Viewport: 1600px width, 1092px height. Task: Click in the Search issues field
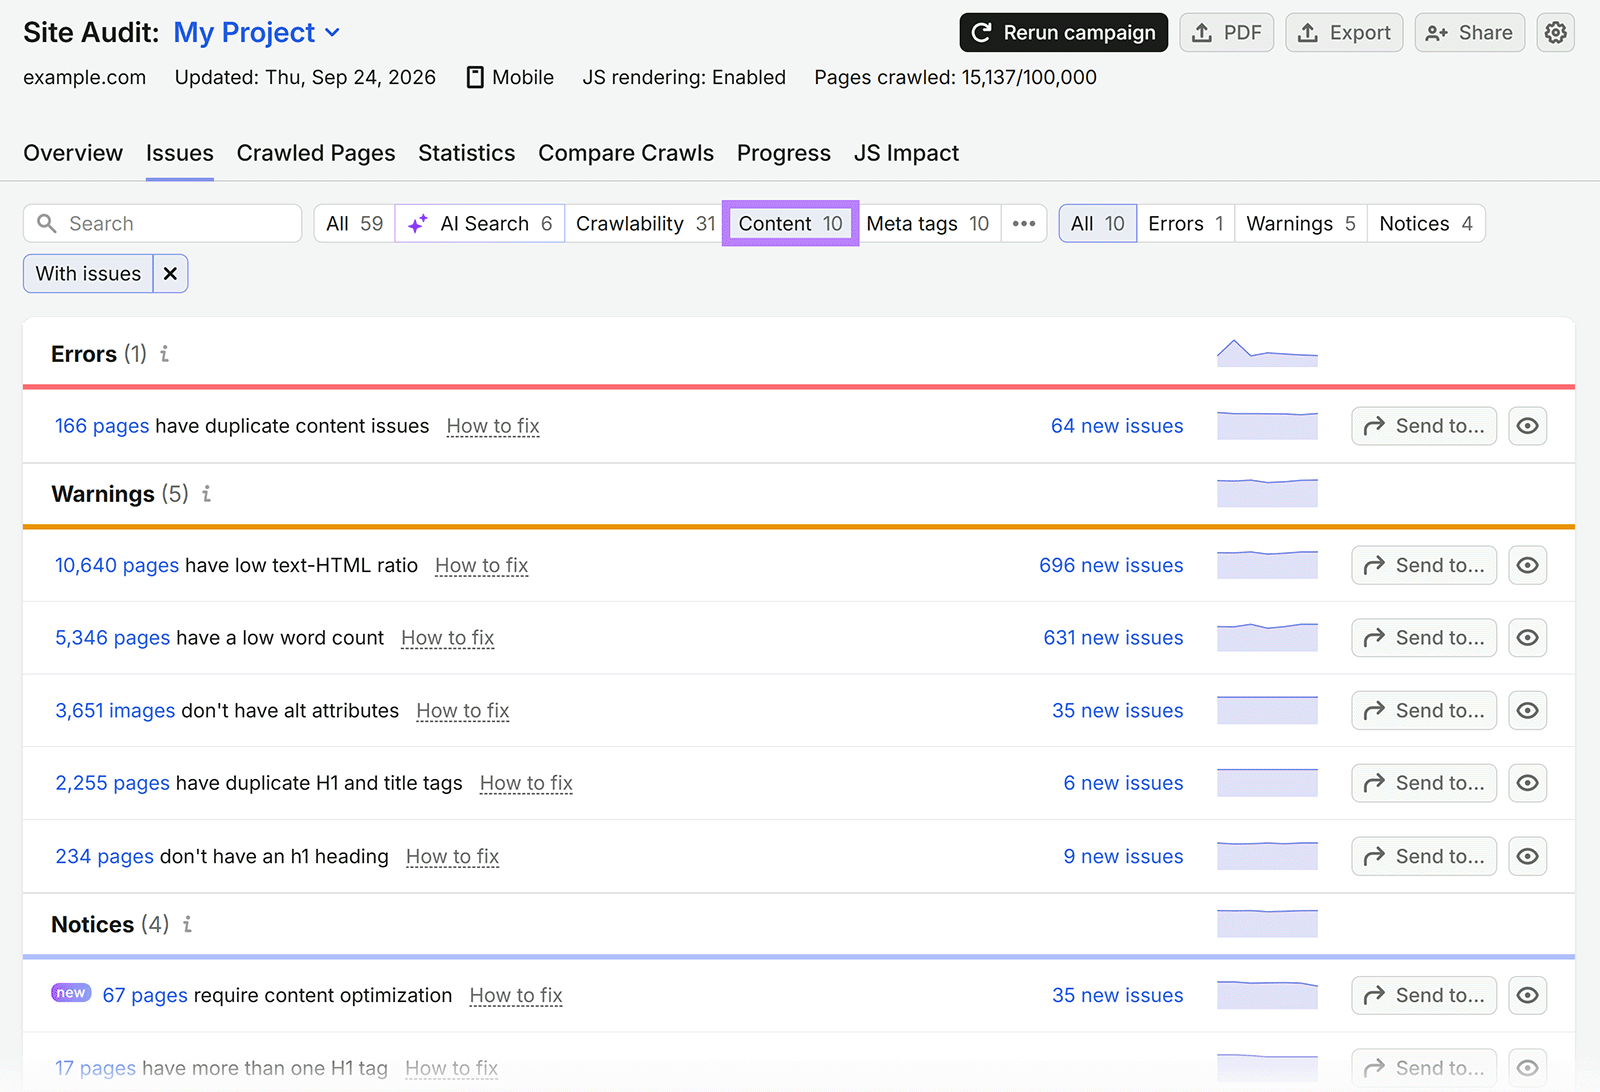click(x=162, y=224)
